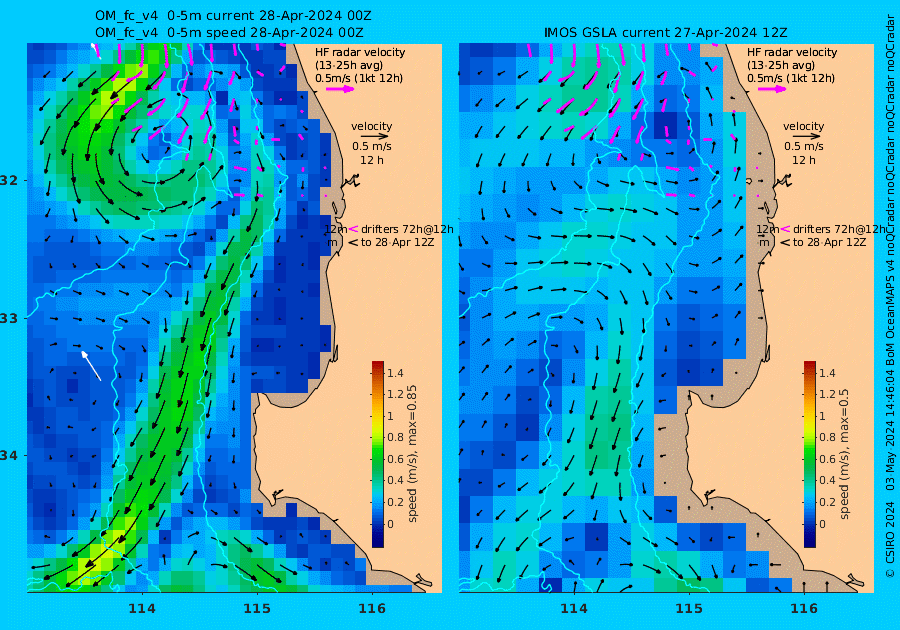The width and height of the screenshot is (900, 630).
Task: Click the 0.8 tick on left colorbar
Action: coord(395,437)
